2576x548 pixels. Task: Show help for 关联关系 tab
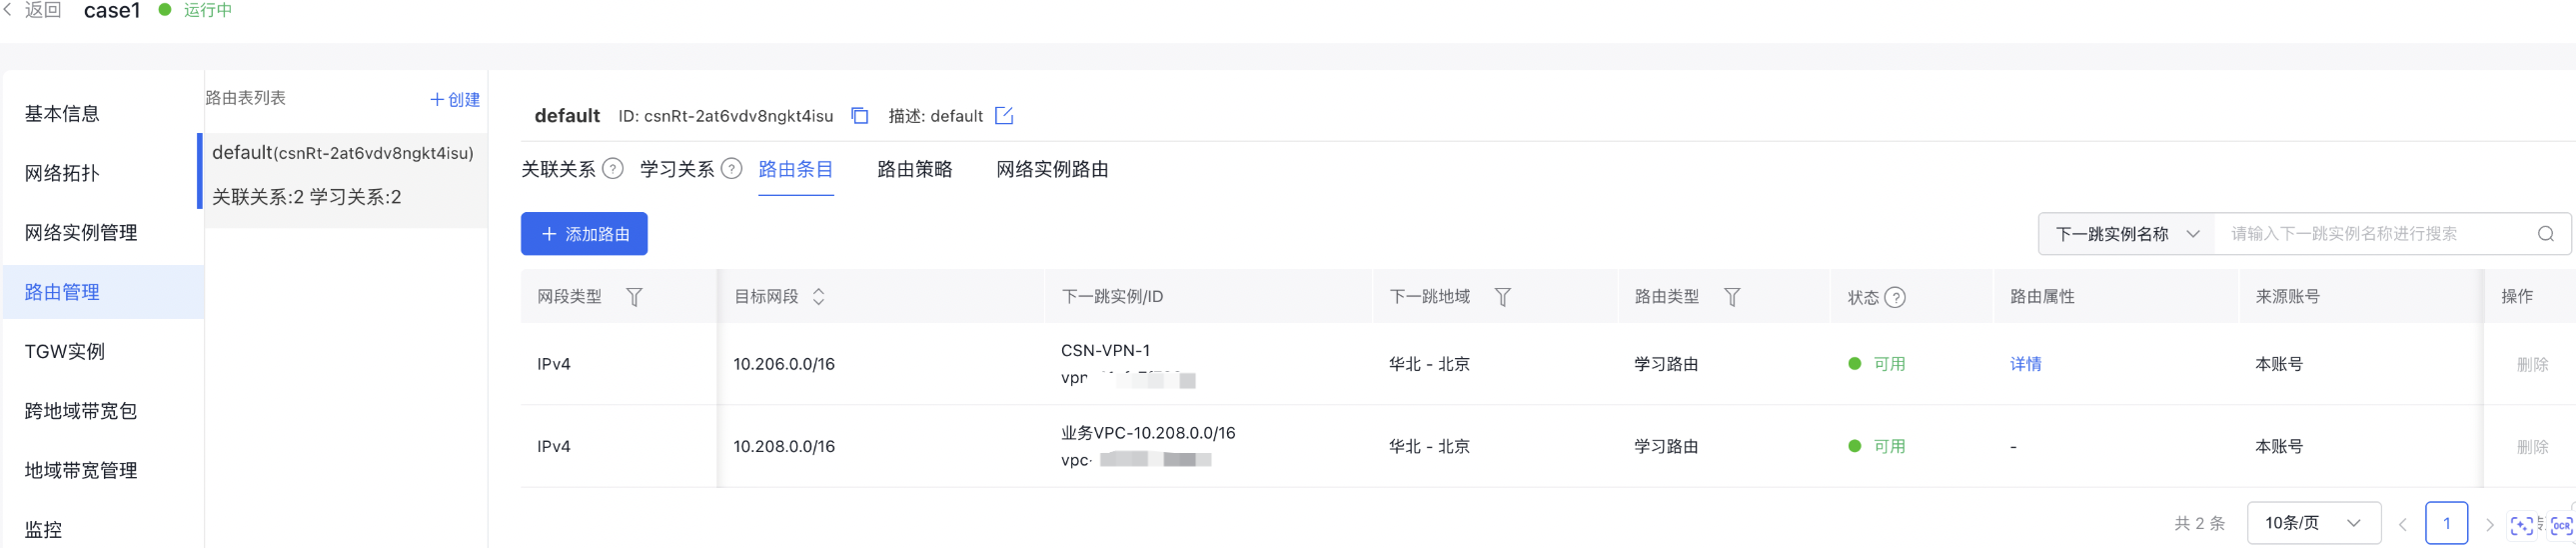(x=613, y=169)
